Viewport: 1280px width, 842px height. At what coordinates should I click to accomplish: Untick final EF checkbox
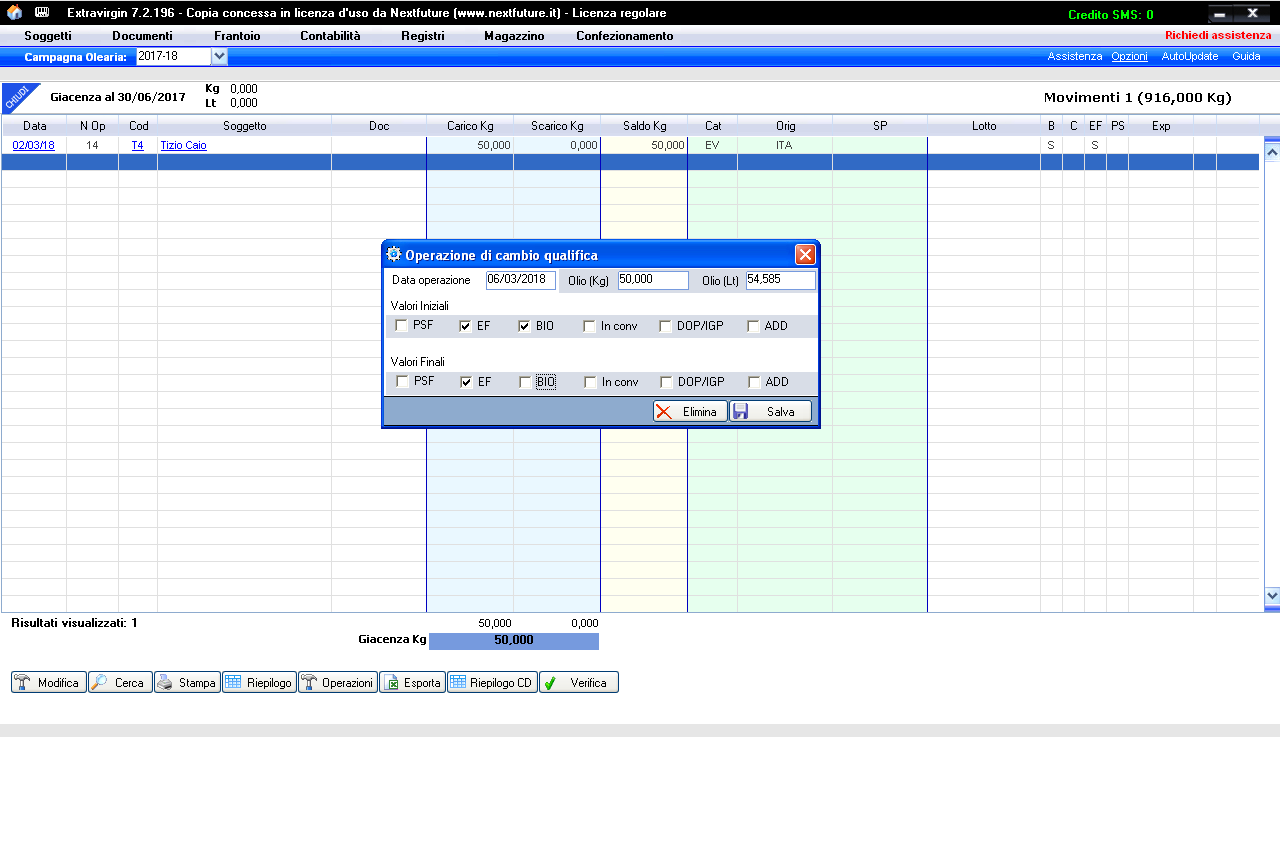pyautogui.click(x=466, y=382)
